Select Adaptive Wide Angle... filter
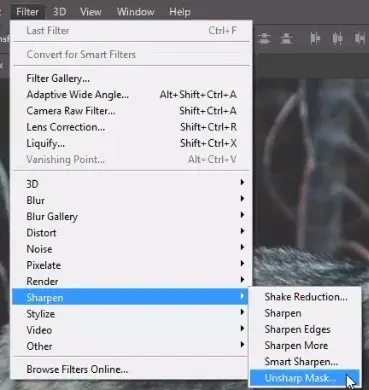 pyautogui.click(x=131, y=95)
